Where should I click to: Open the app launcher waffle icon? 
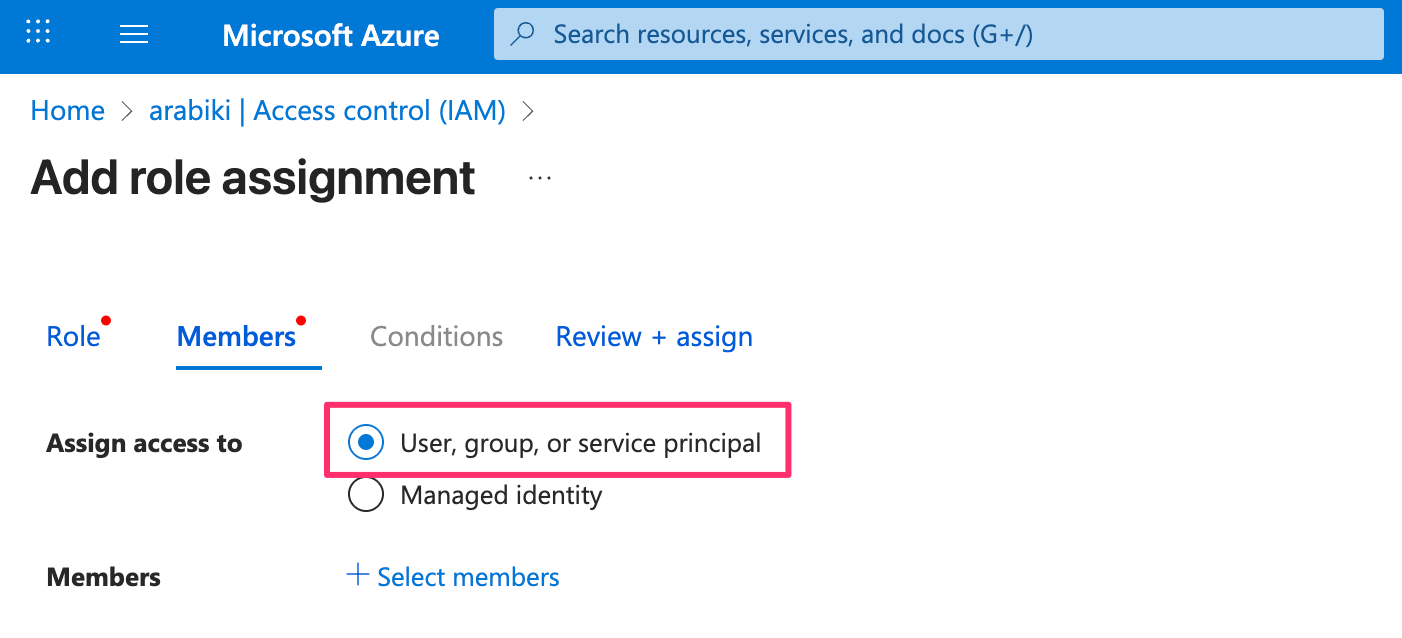(x=38, y=33)
